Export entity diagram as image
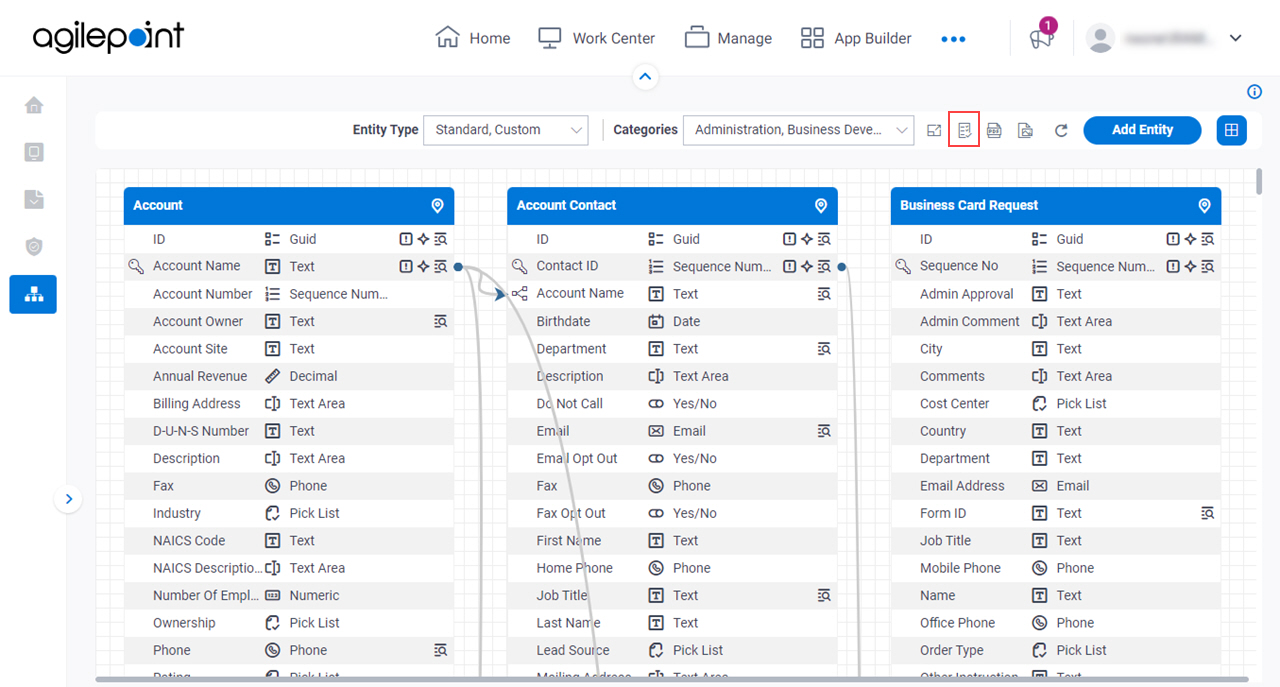Image resolution: width=1280 pixels, height=687 pixels. point(1025,130)
